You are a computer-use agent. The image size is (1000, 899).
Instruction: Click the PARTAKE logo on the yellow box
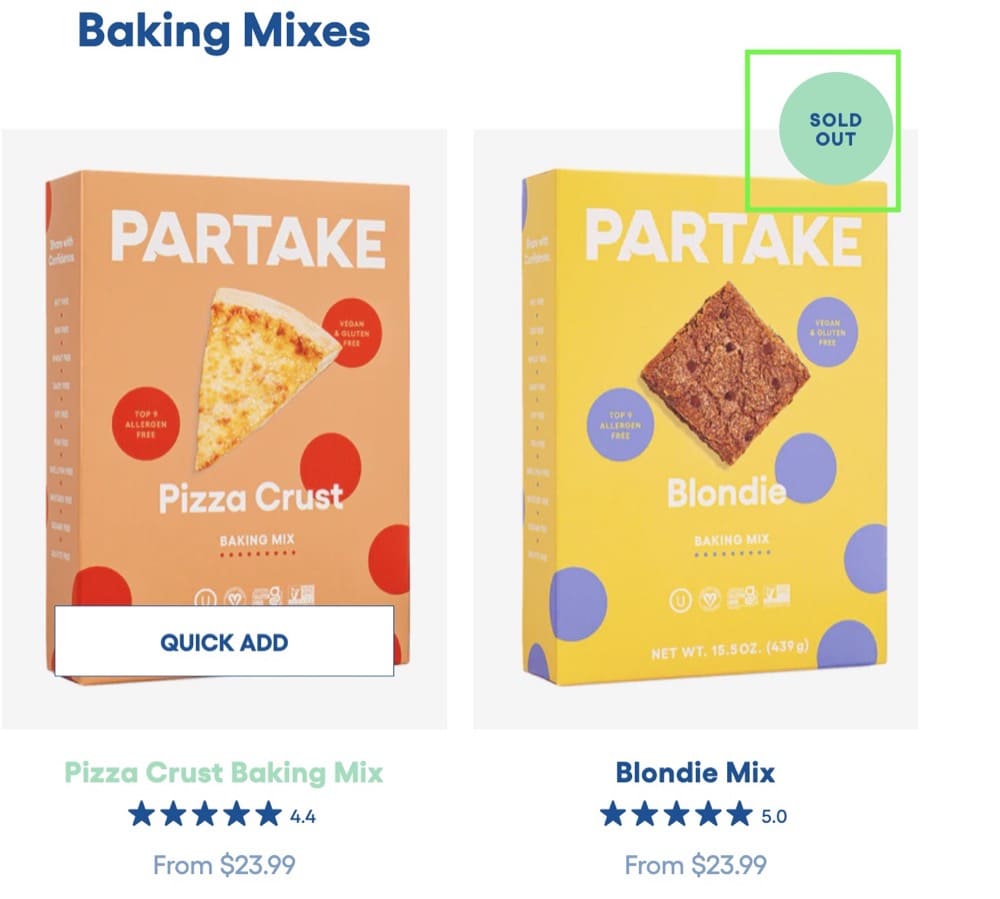[724, 237]
